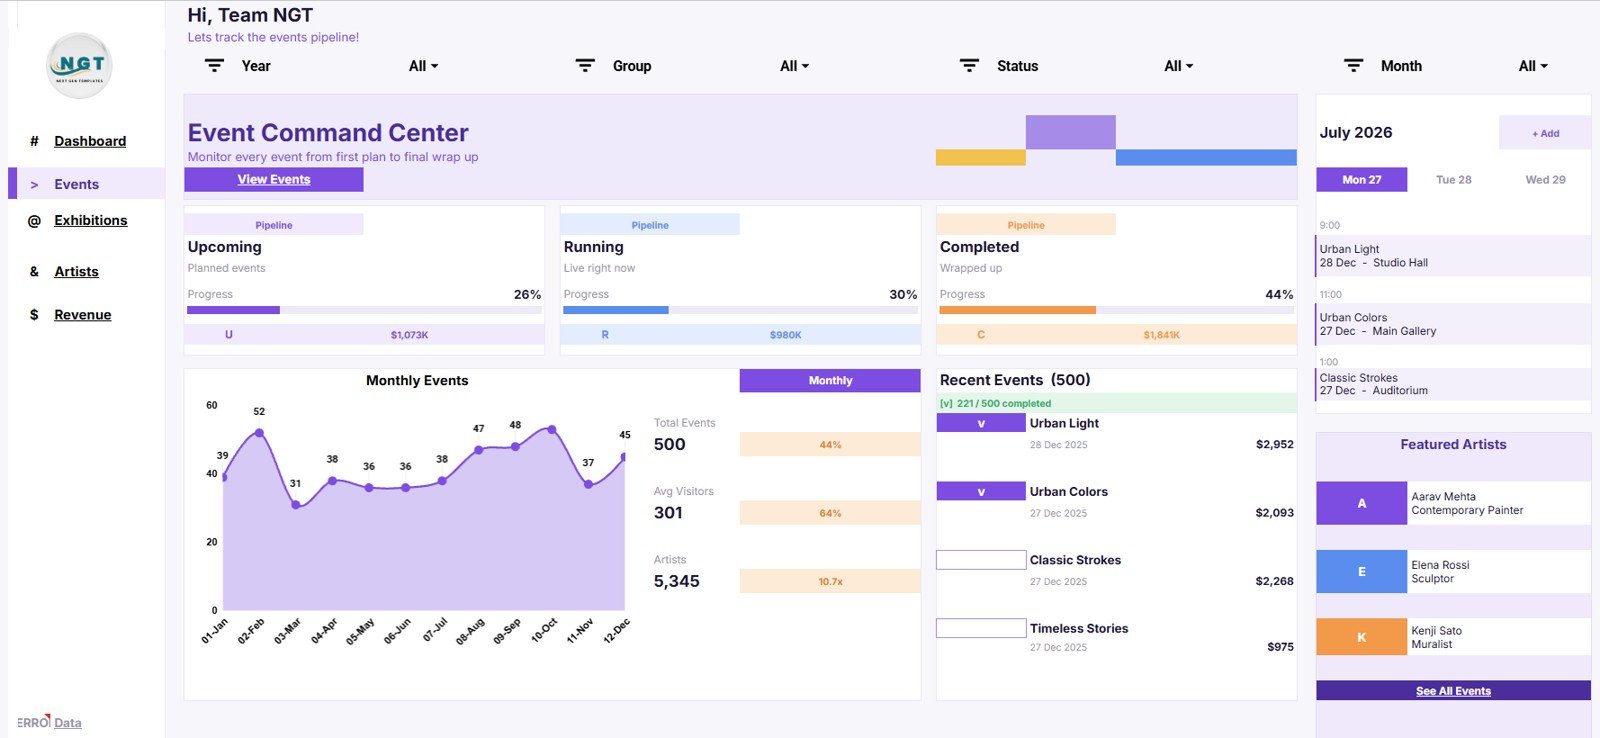This screenshot has height=738, width=1600.
Task: Click the 02-Feb data point labeled 52
Action: [x=259, y=433]
